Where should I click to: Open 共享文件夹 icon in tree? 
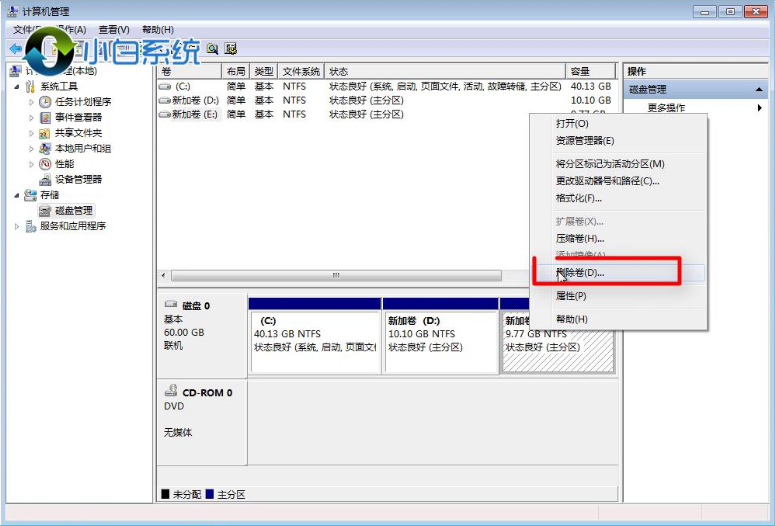(45, 133)
